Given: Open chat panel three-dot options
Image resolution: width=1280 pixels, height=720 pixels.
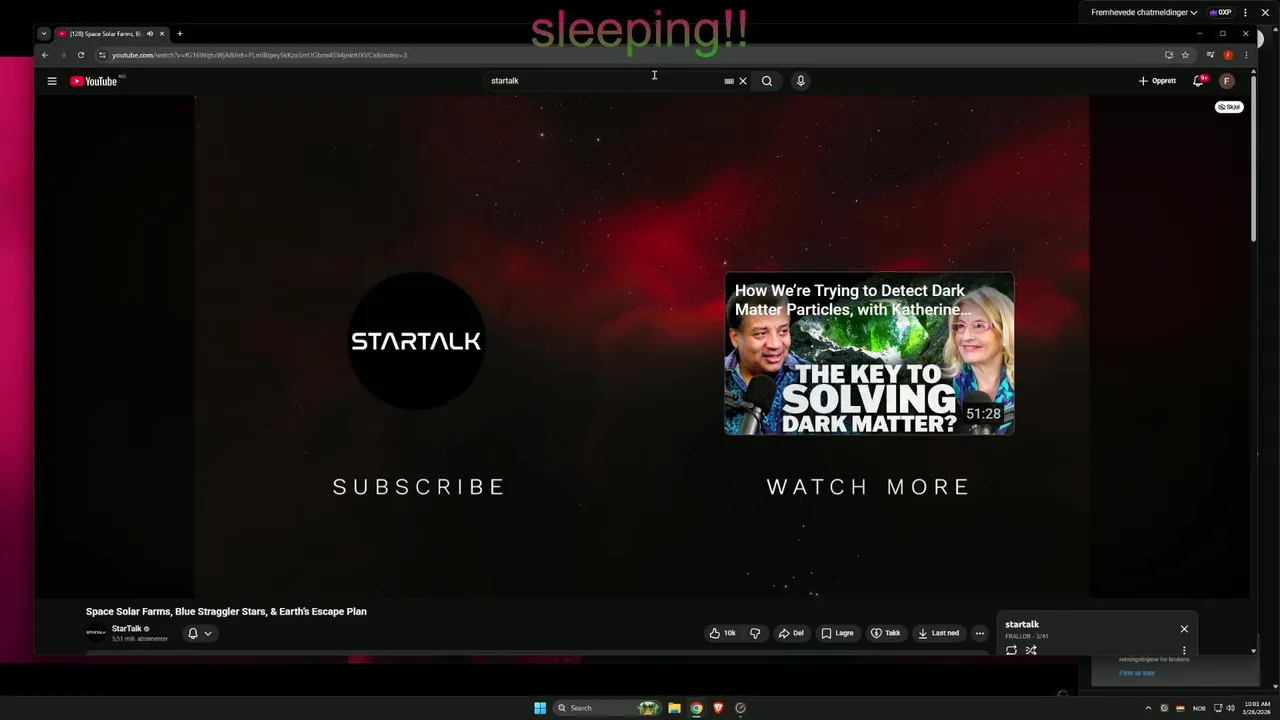Looking at the screenshot, I should (x=1246, y=13).
